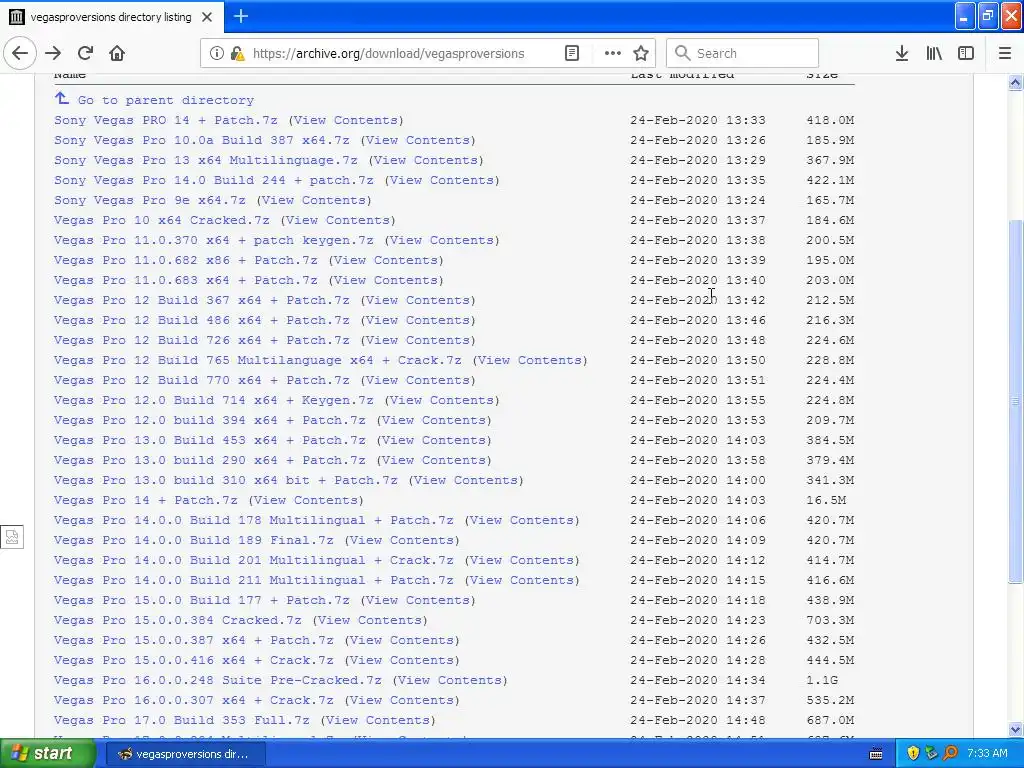Viewport: 1024px width, 768px height.
Task: Open Sony Vegas Pro 13 x64 Multilinguage.7z
Action: (x=206, y=160)
